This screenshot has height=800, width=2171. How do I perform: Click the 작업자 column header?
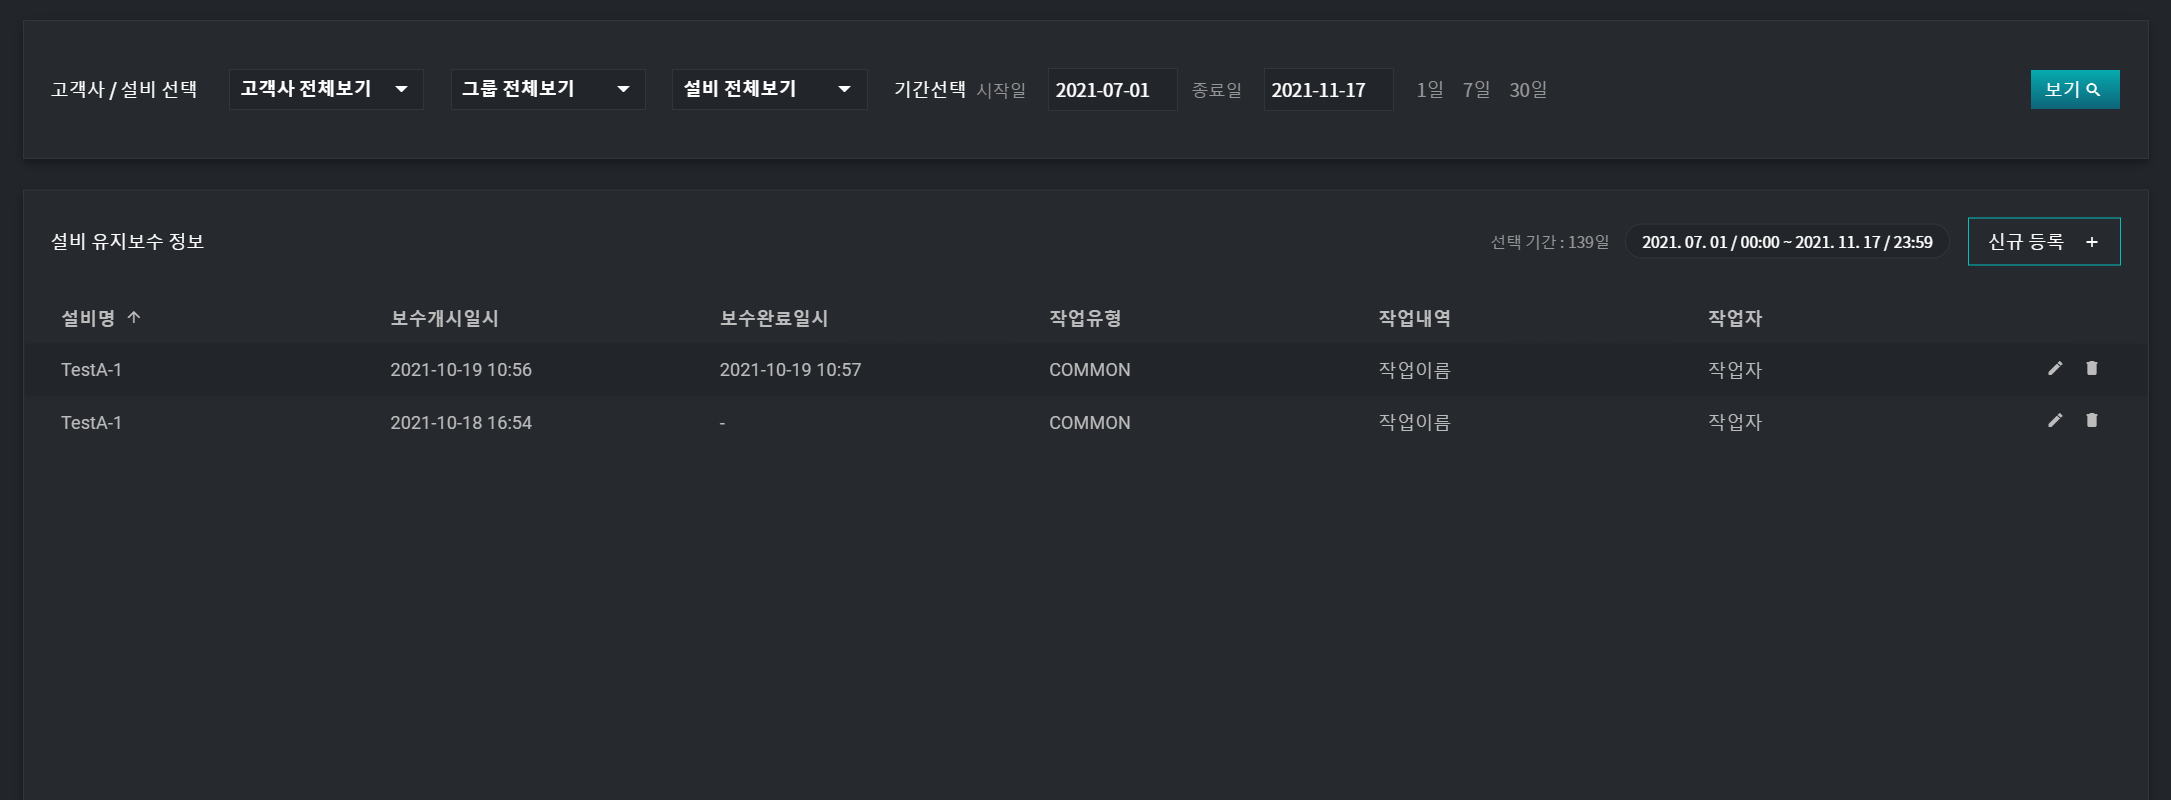pos(1734,318)
